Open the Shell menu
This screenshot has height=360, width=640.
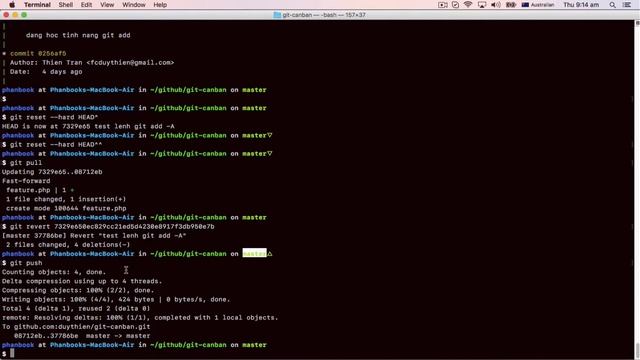point(65,5)
